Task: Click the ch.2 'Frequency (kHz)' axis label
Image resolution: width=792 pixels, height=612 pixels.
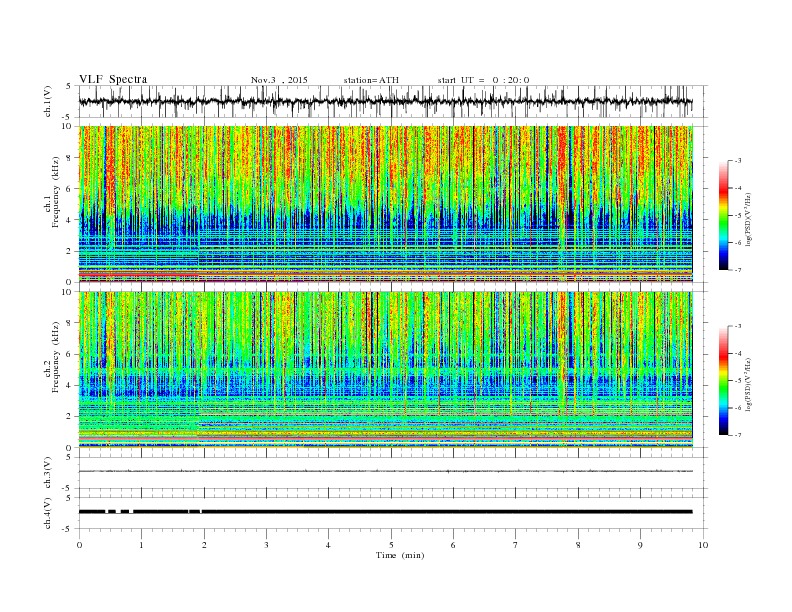Action: 56,358
